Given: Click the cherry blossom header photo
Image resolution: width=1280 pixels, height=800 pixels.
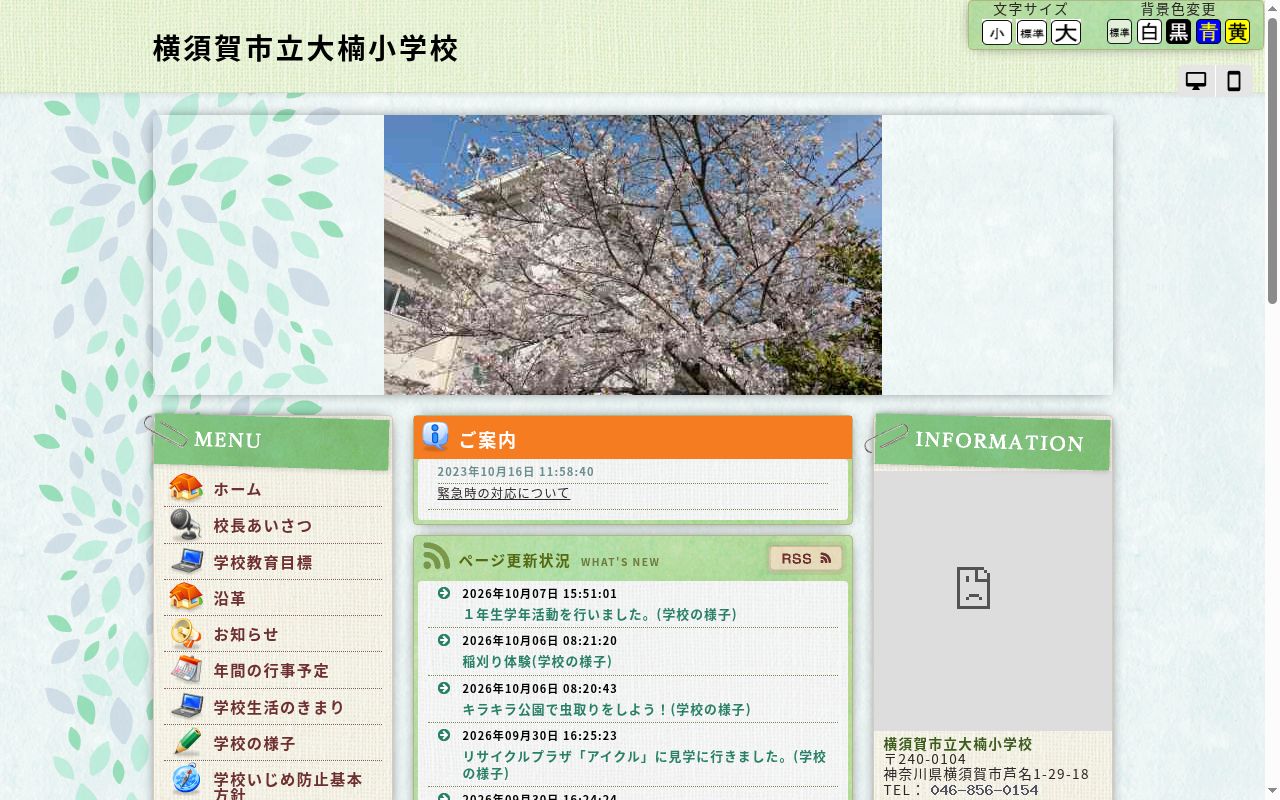Looking at the screenshot, I should pyautogui.click(x=633, y=255).
